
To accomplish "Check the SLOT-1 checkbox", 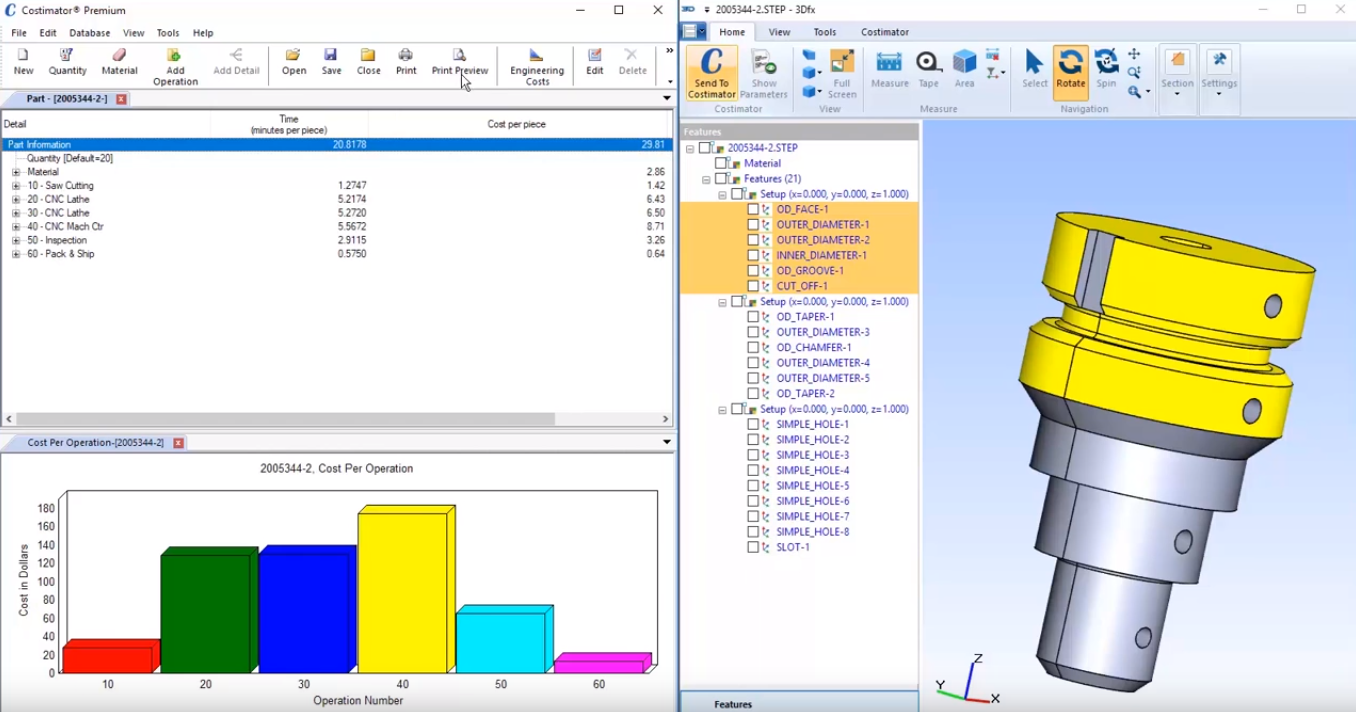I will 753,547.
